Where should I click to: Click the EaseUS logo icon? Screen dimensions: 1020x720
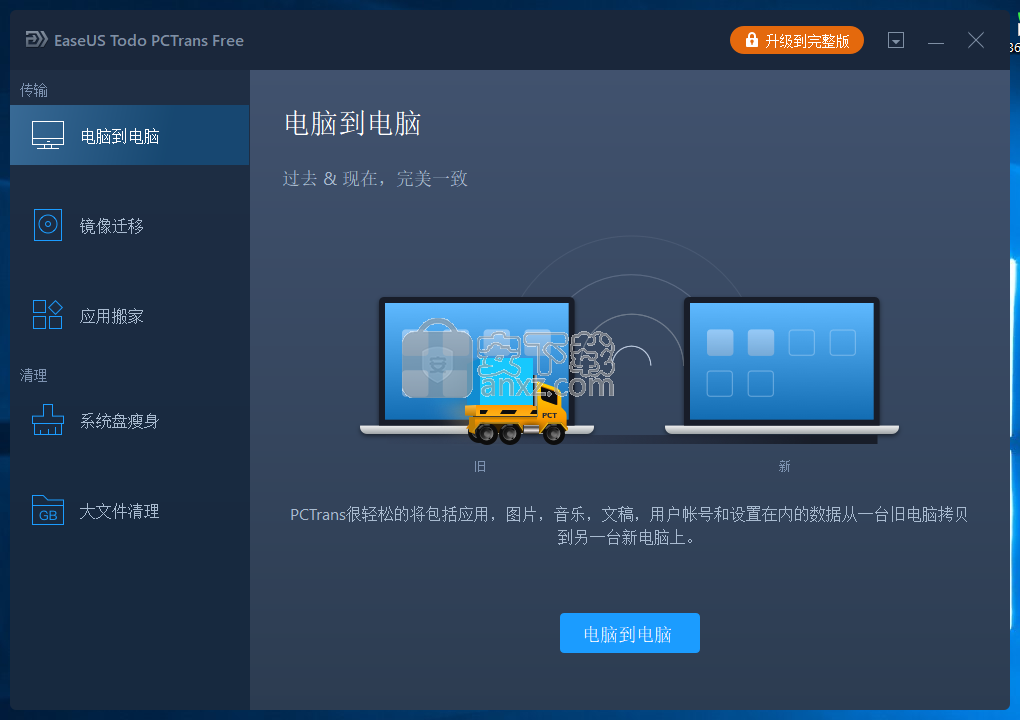(36, 40)
